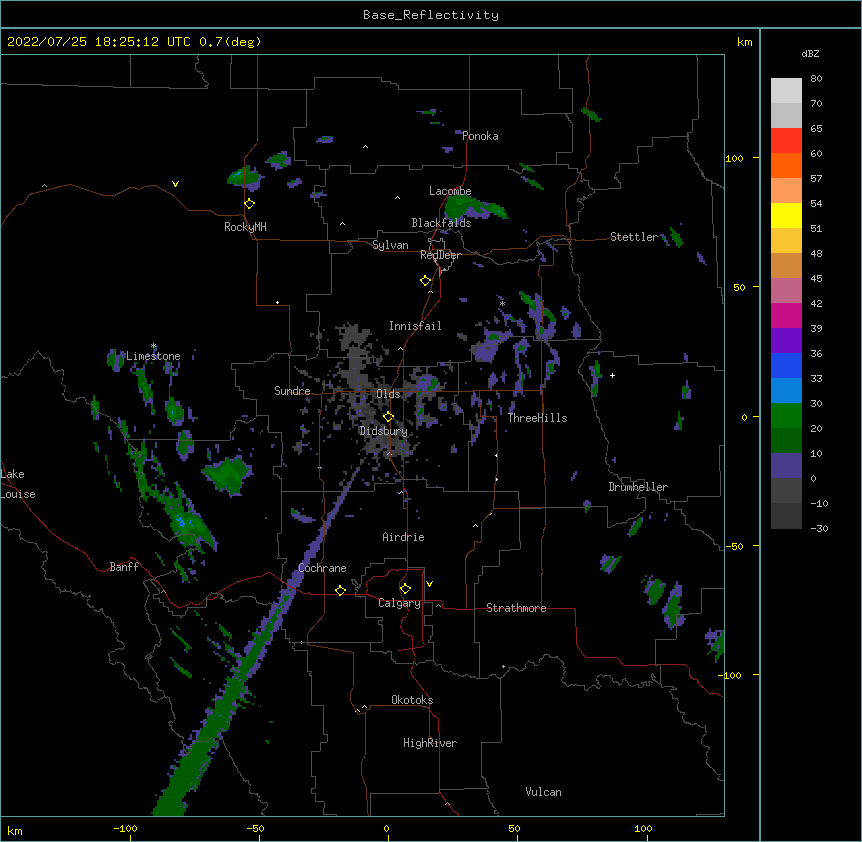Image resolution: width=862 pixels, height=842 pixels.
Task: Select the asterisk marker northeast of Innisfail
Action: [x=502, y=303]
